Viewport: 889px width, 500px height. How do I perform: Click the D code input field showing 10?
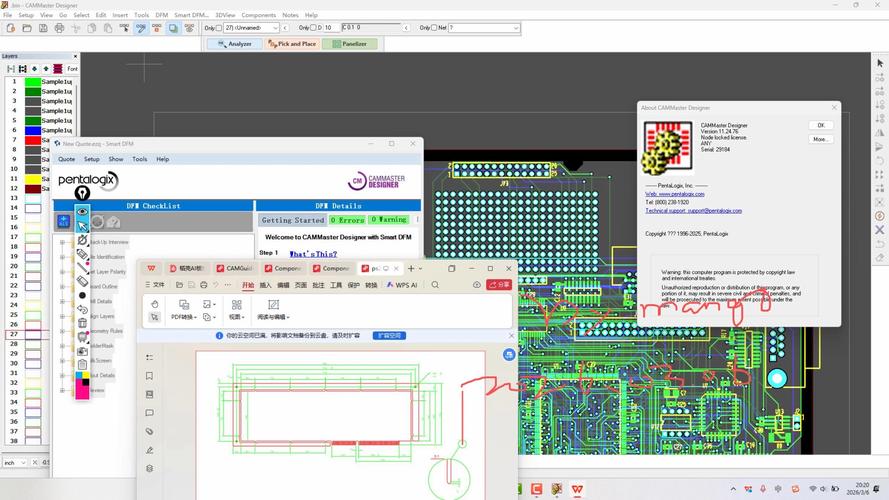pyautogui.click(x=331, y=28)
